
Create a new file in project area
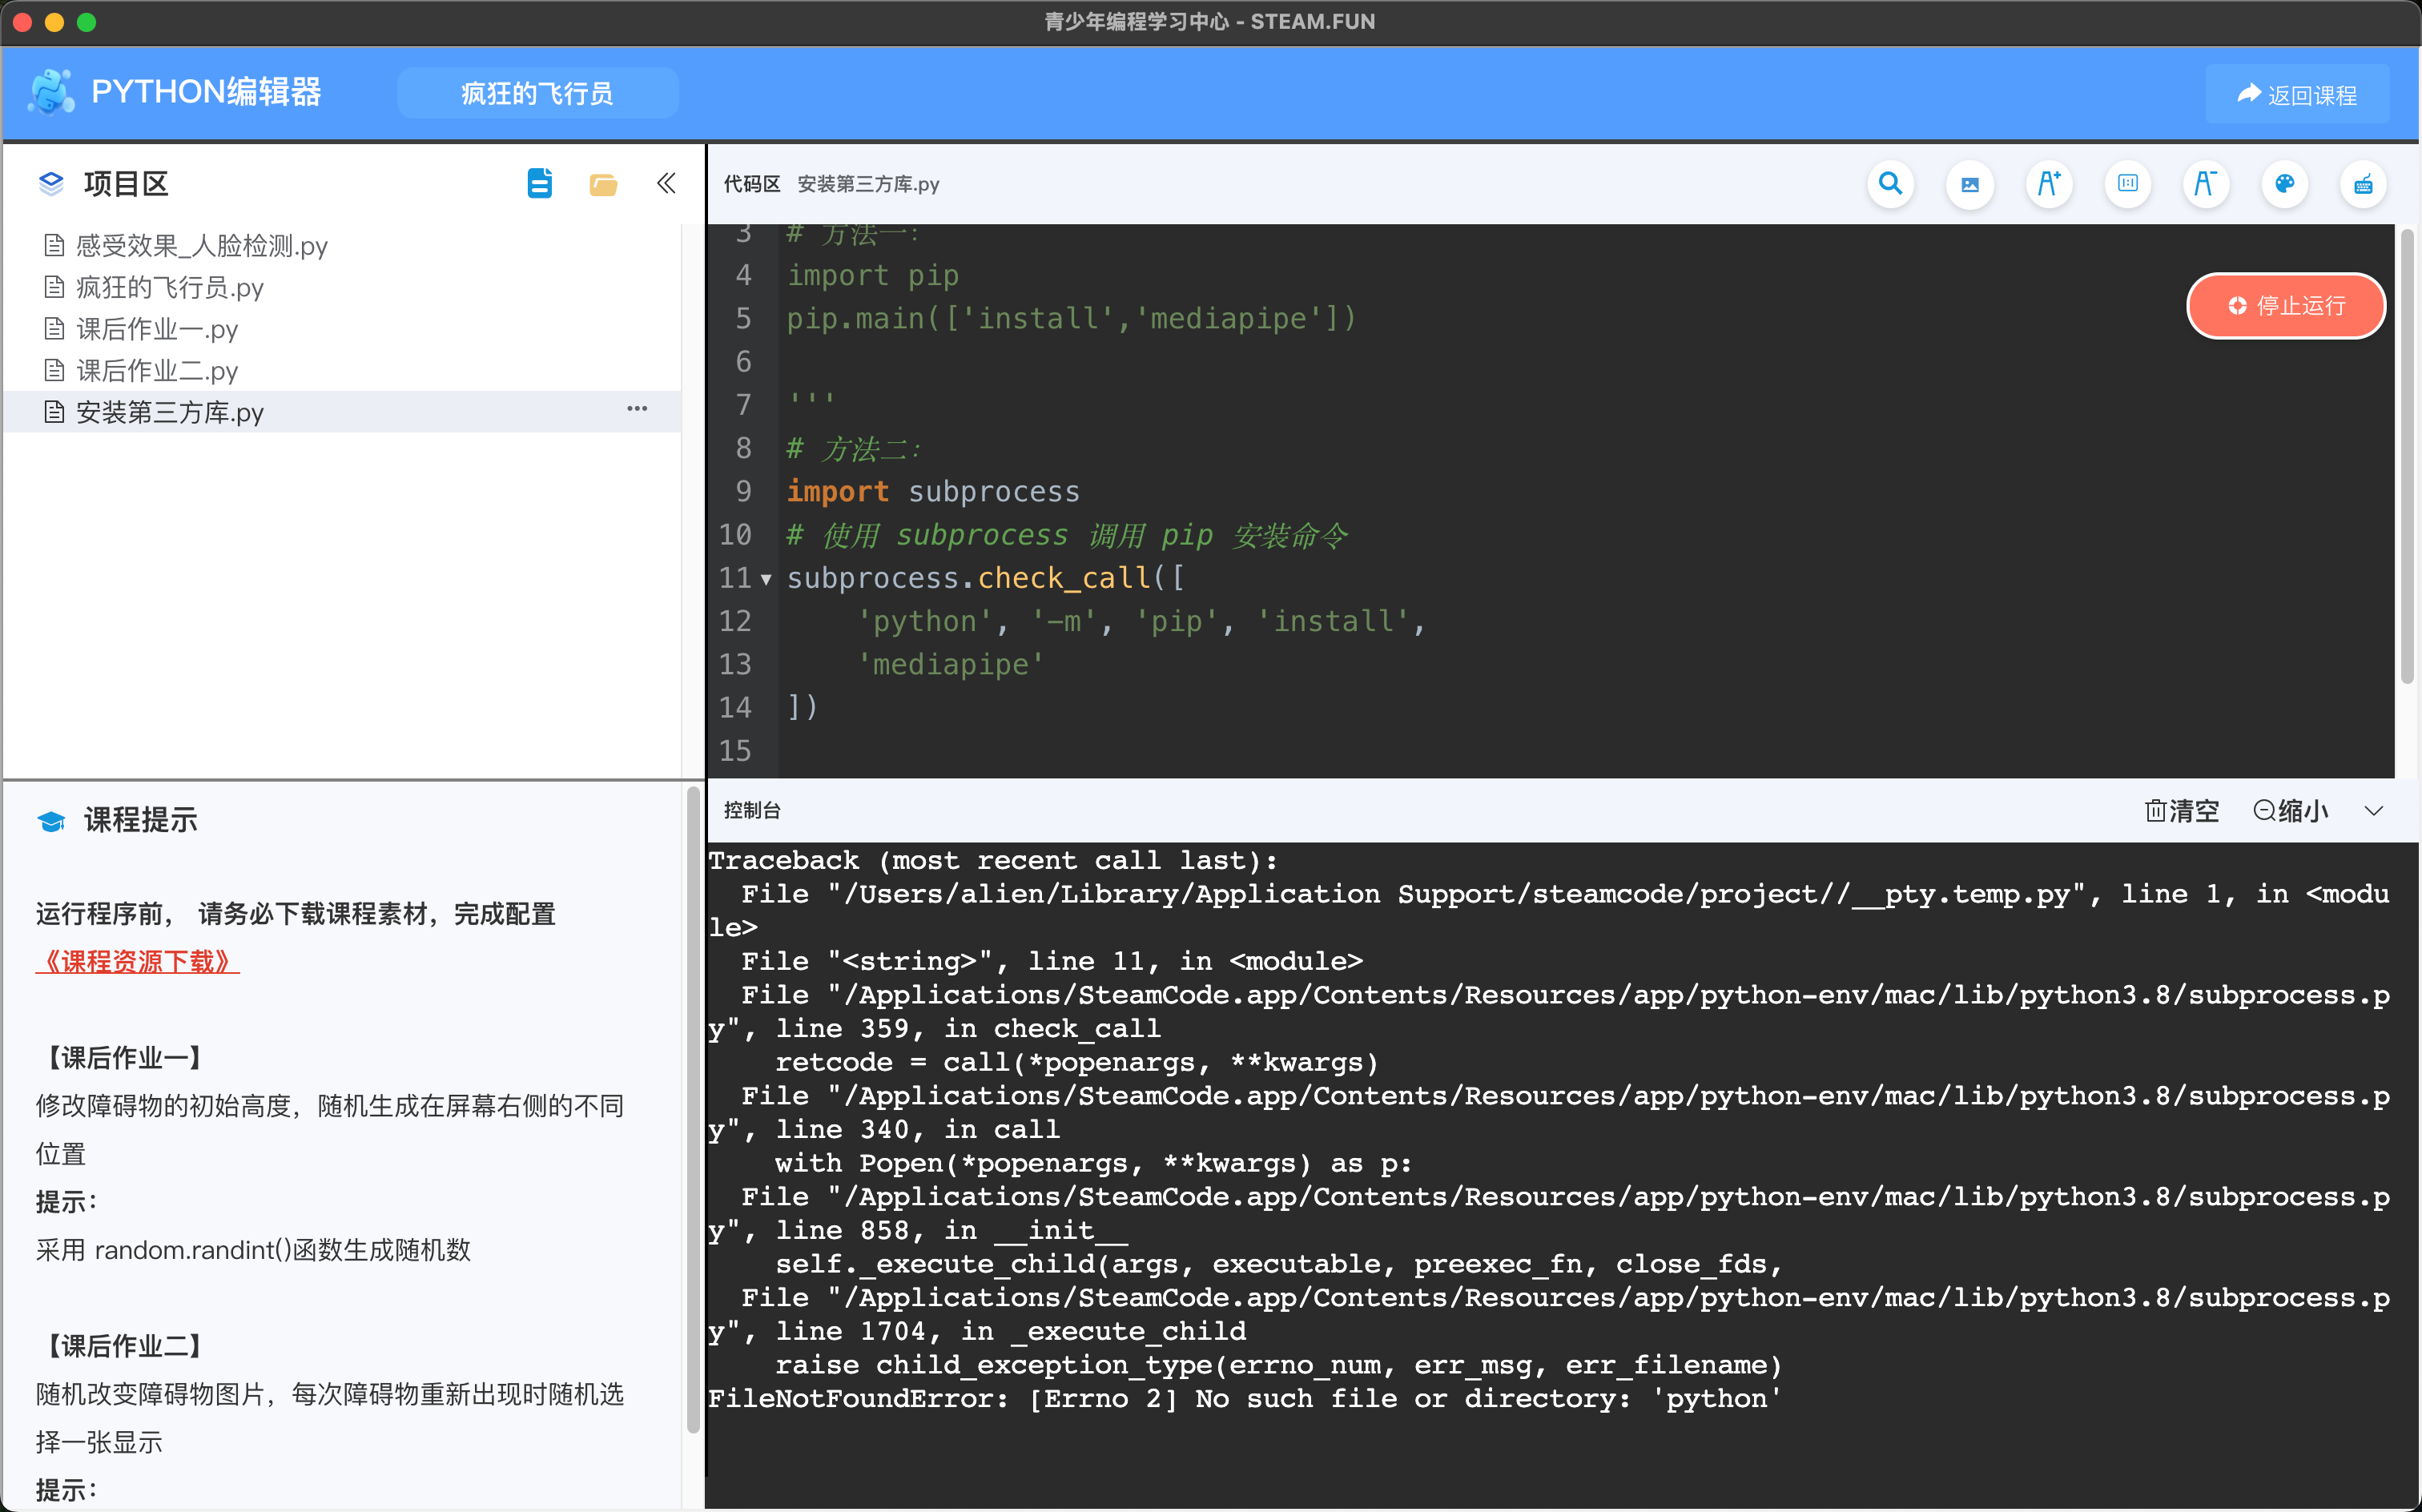[539, 184]
